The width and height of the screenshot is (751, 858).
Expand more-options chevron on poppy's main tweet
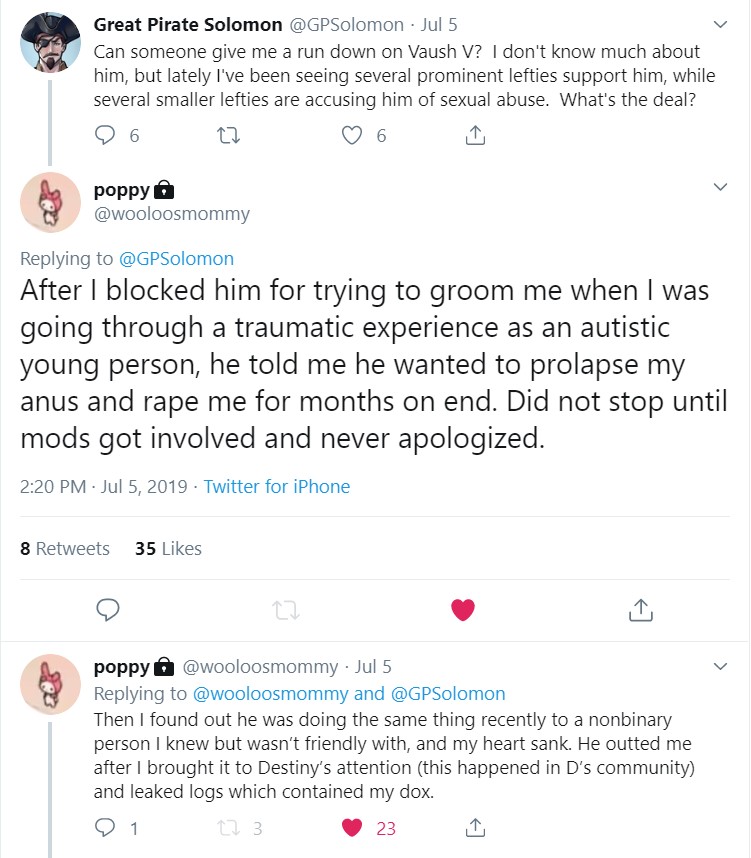[719, 188]
